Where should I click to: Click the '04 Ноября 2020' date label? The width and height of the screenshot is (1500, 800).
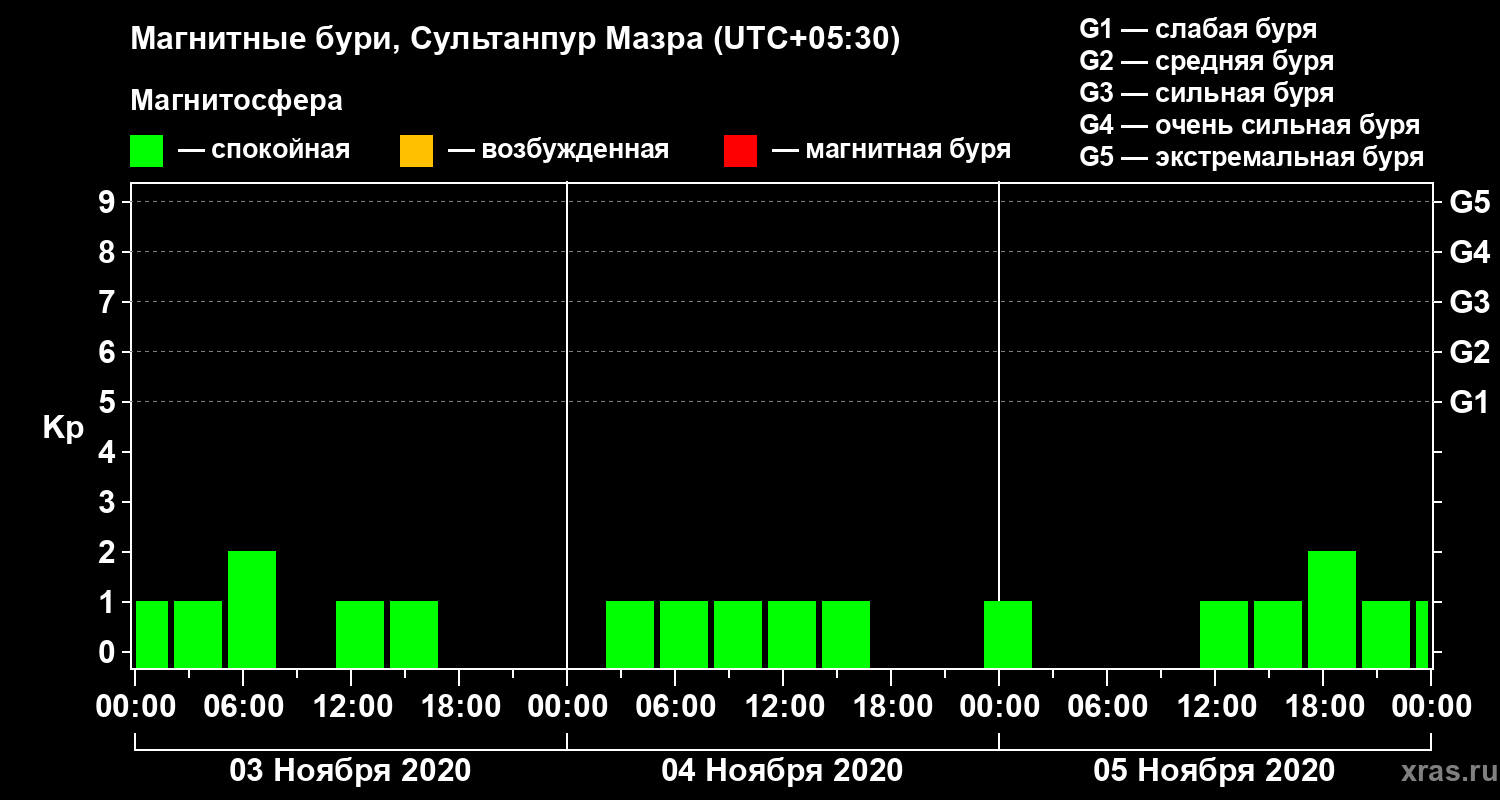coord(782,771)
